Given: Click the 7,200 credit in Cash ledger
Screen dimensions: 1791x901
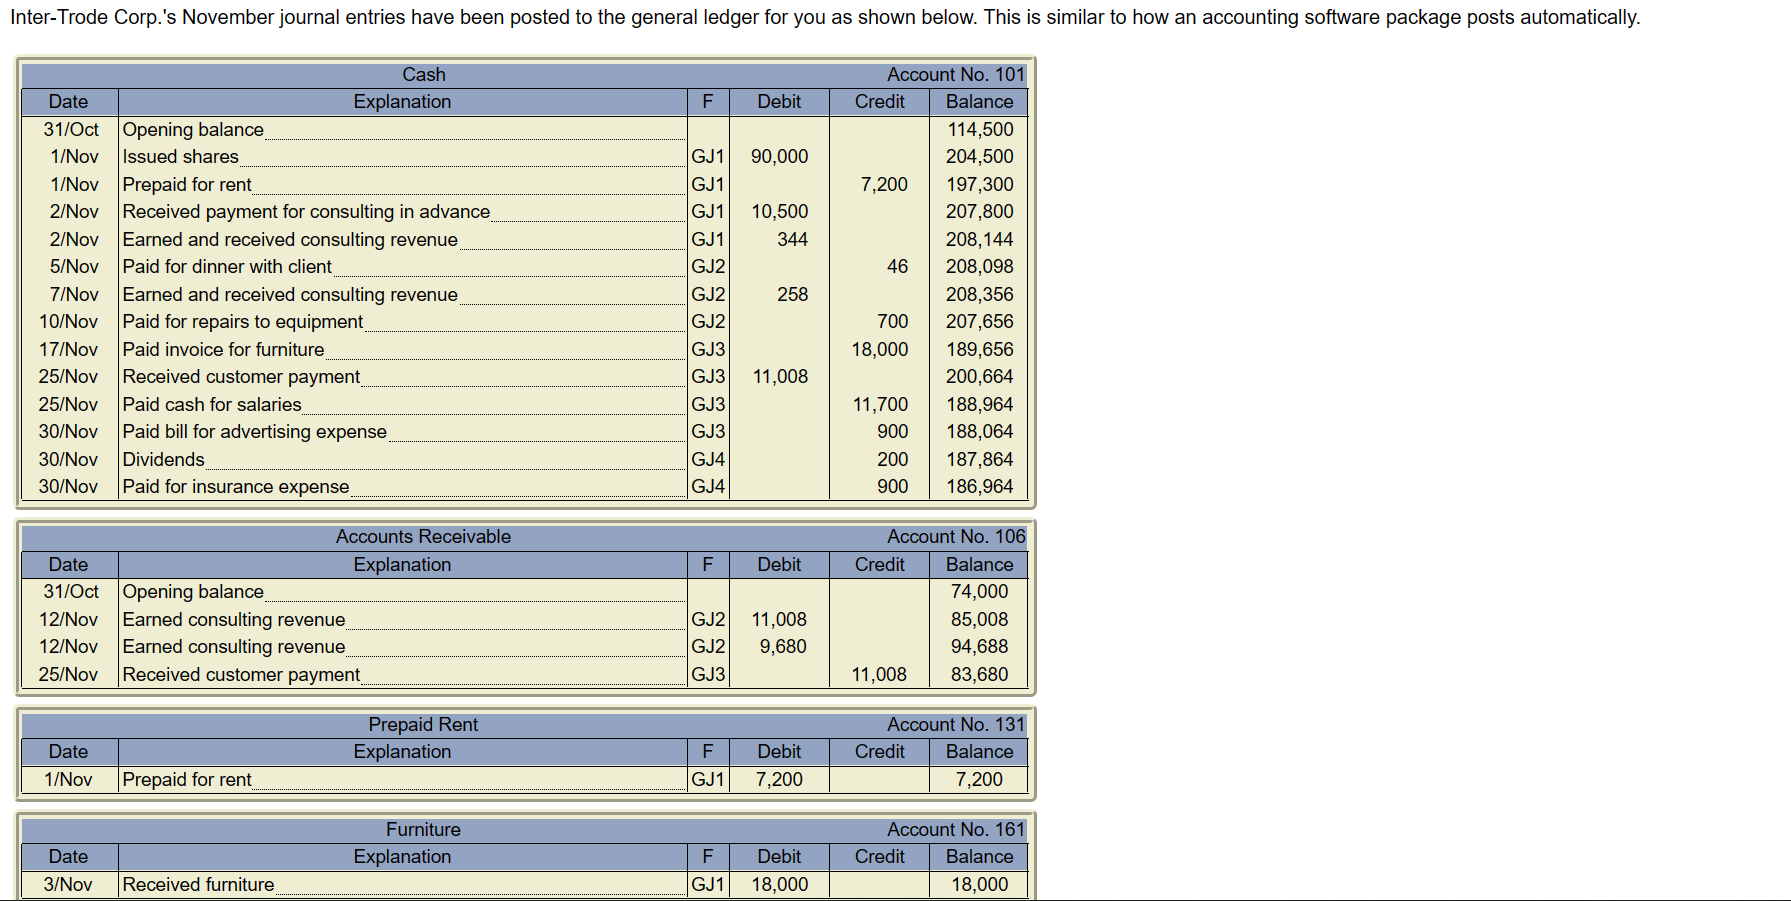Looking at the screenshot, I should [x=884, y=185].
